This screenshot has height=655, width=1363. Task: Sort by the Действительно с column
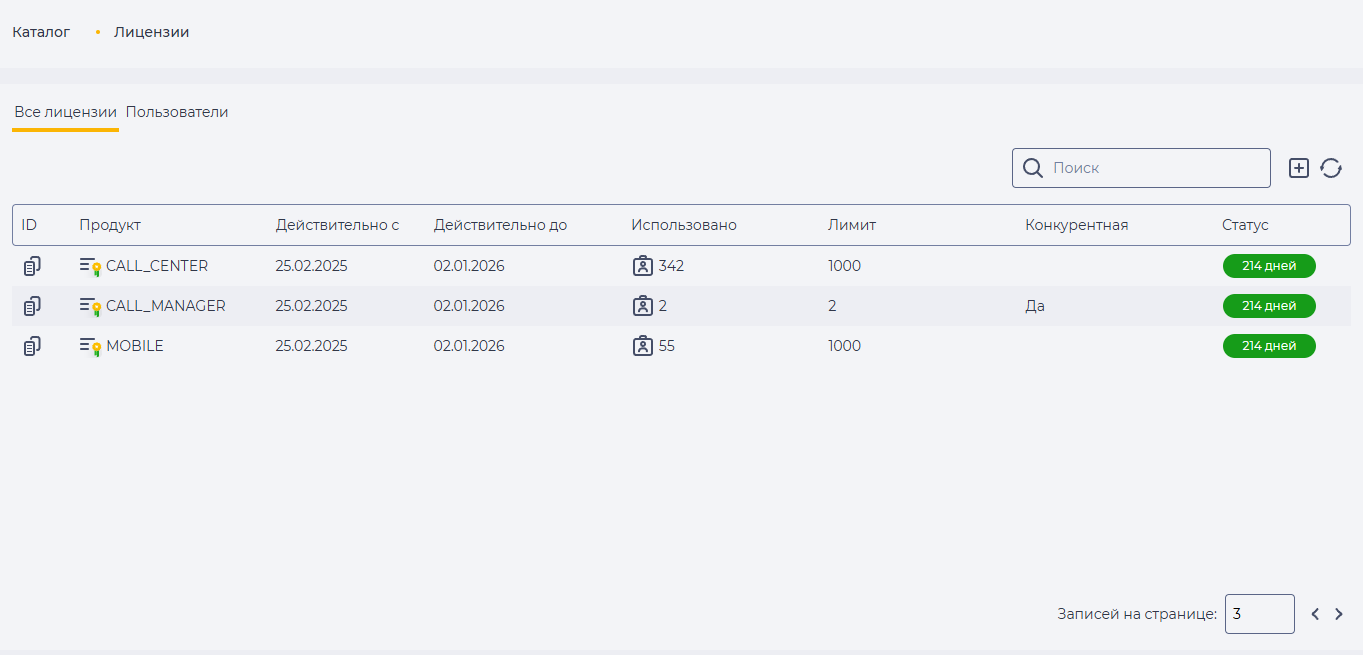337,225
